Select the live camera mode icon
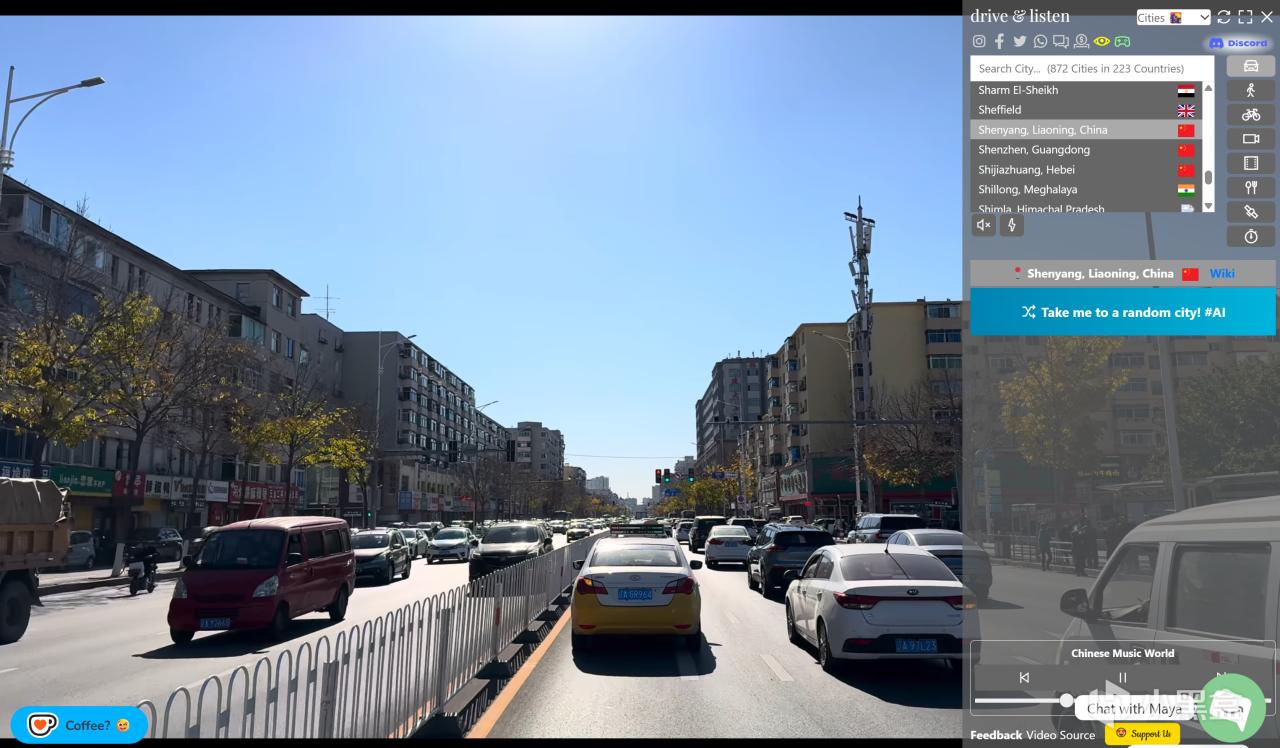The height and width of the screenshot is (748, 1280). pos(1250,139)
